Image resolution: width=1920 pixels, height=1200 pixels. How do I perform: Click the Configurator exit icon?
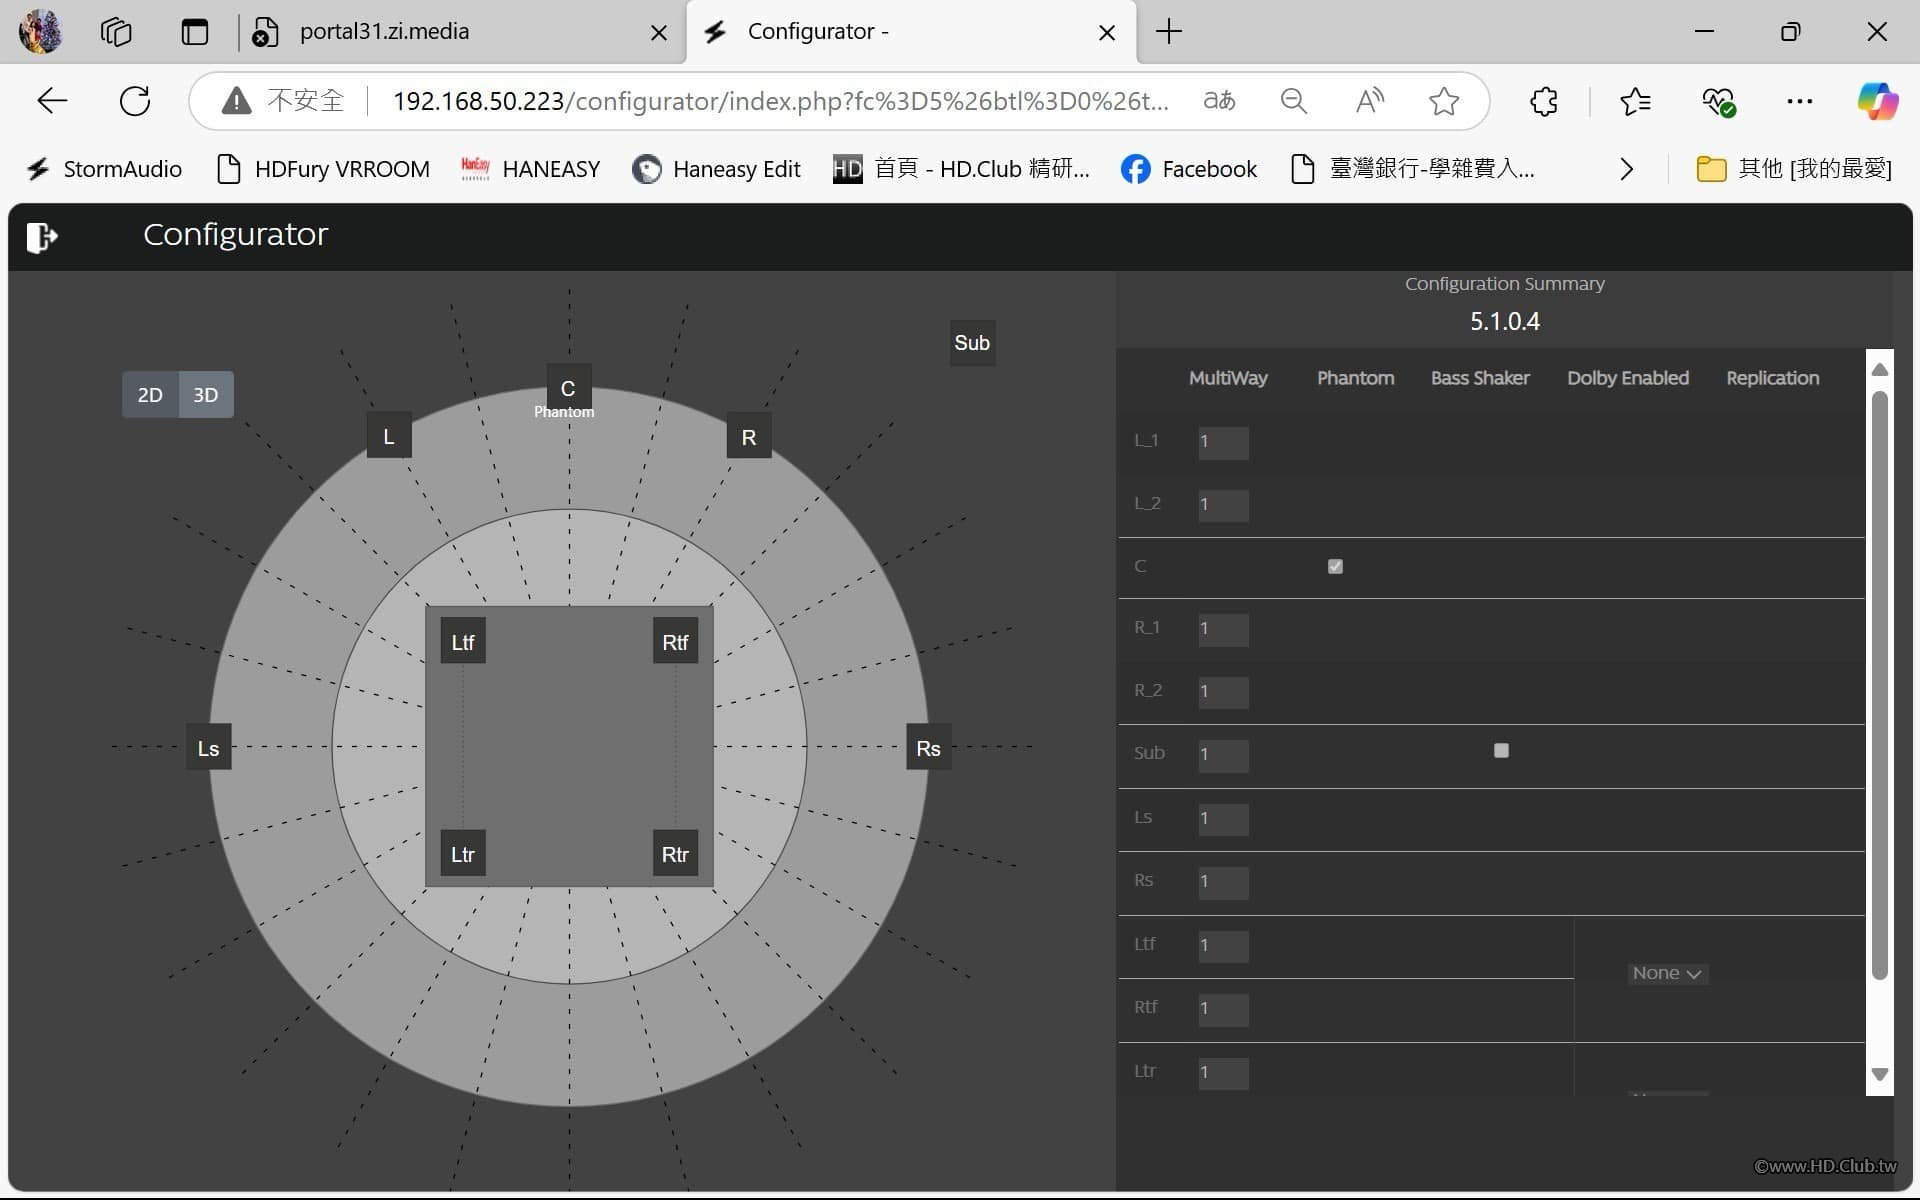41,237
